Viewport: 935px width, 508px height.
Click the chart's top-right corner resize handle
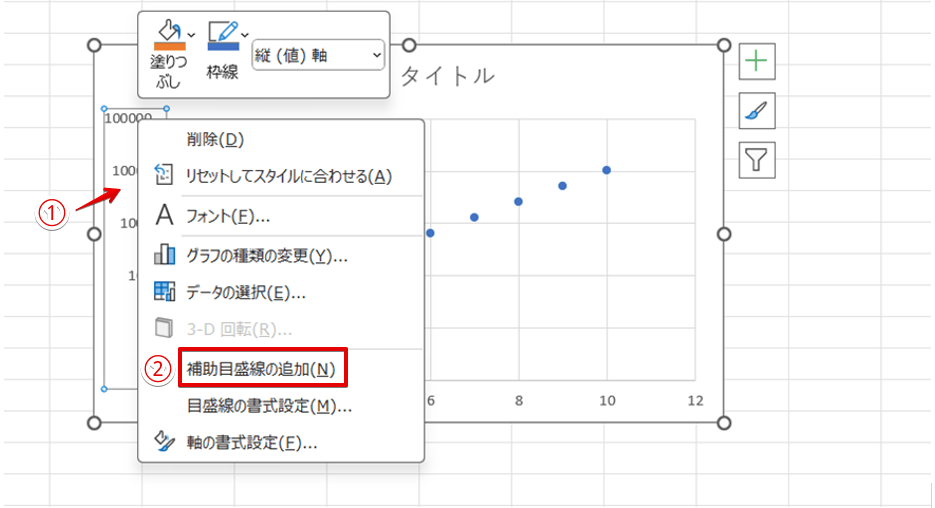[723, 45]
